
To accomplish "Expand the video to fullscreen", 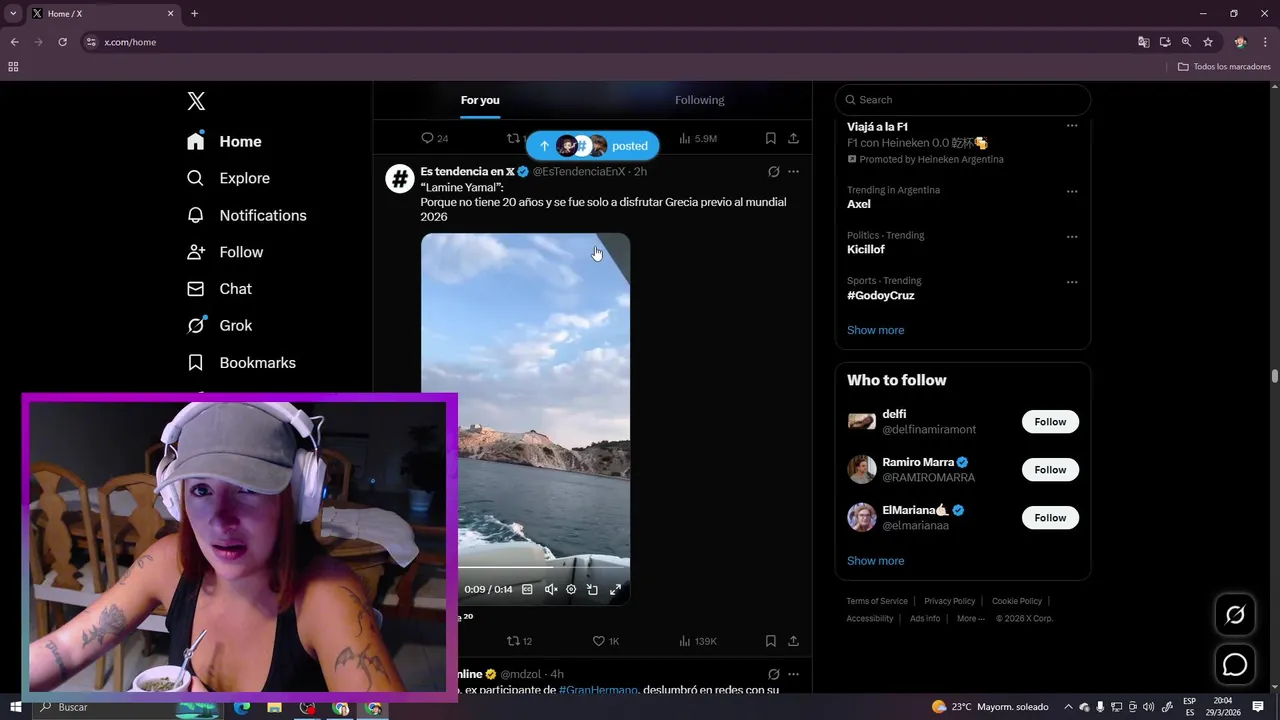I will click(615, 590).
